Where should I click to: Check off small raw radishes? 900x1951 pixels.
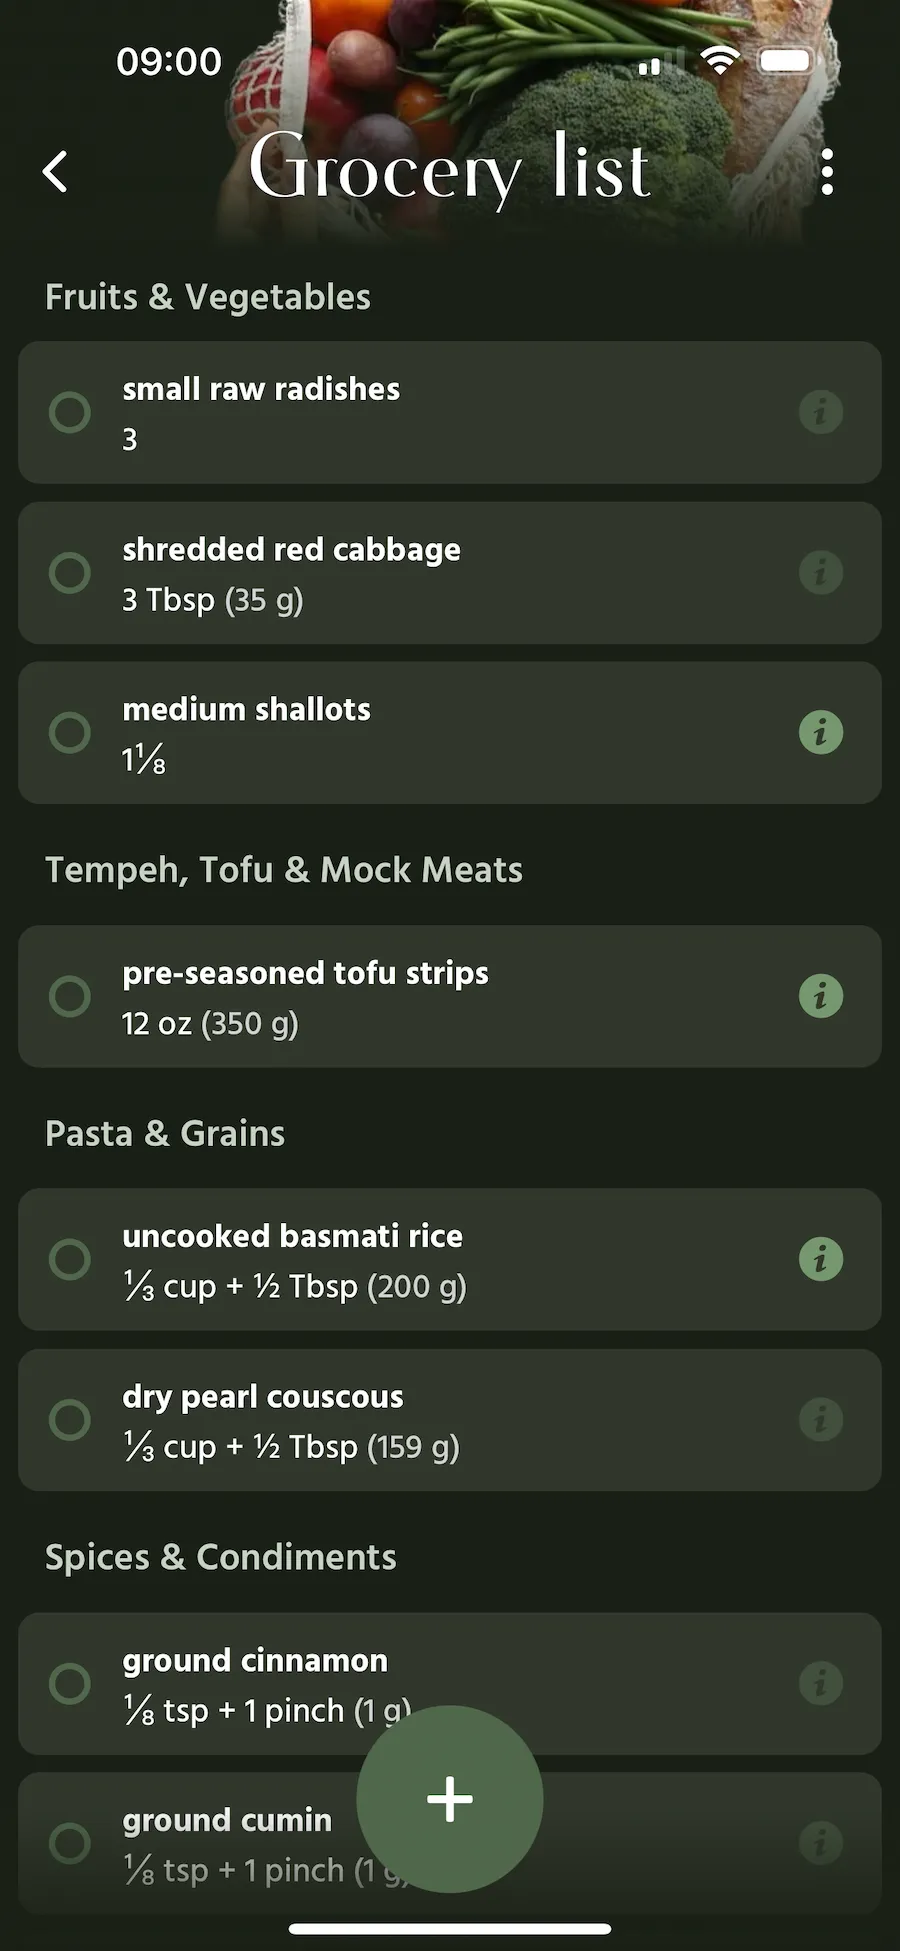[x=70, y=412]
